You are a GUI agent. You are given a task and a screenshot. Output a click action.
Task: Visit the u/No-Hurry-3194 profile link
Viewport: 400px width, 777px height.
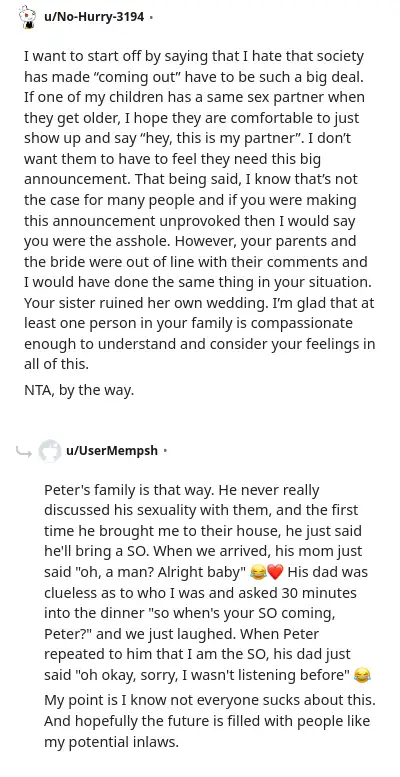(x=94, y=17)
